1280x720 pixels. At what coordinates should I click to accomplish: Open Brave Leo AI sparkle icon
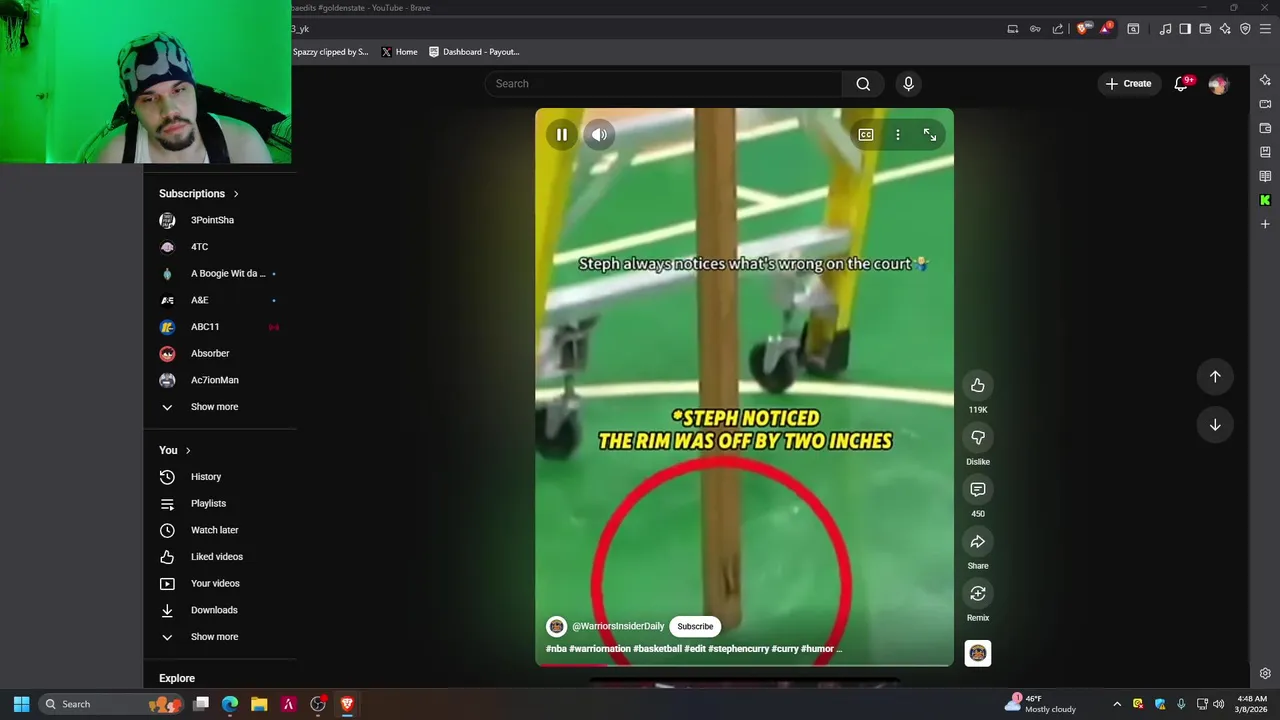1225,29
